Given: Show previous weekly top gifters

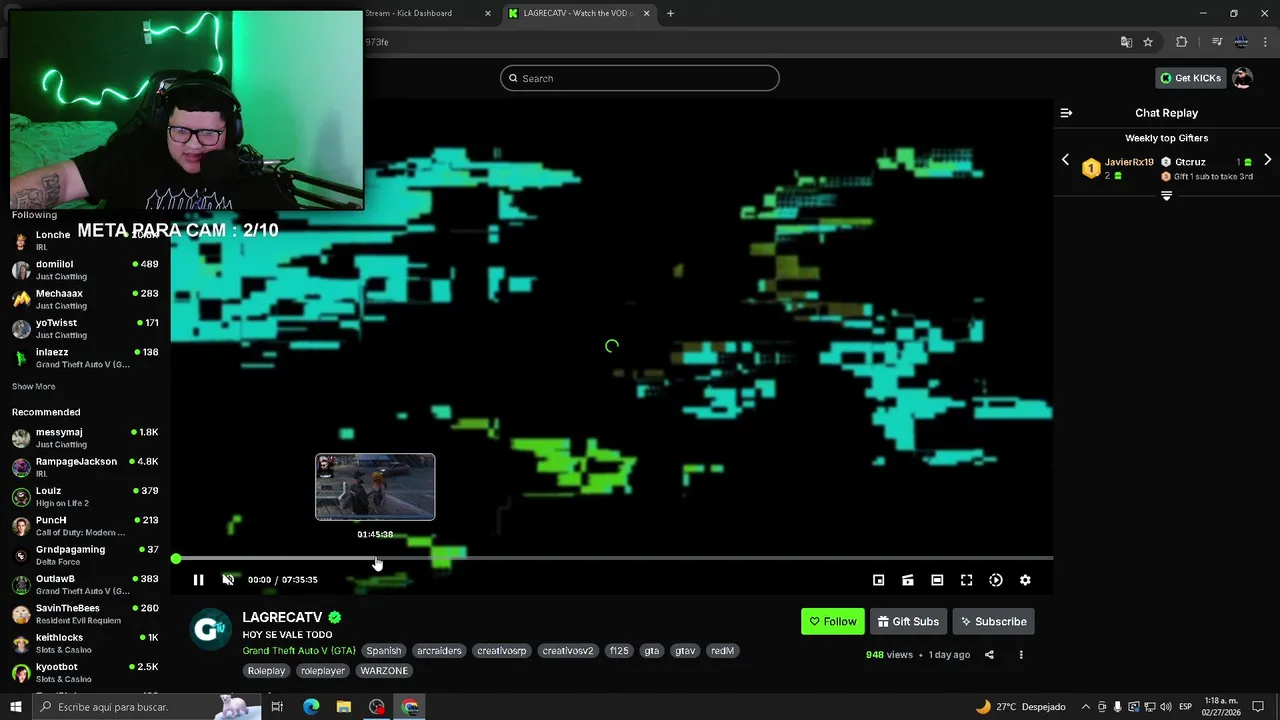Looking at the screenshot, I should (x=1065, y=160).
